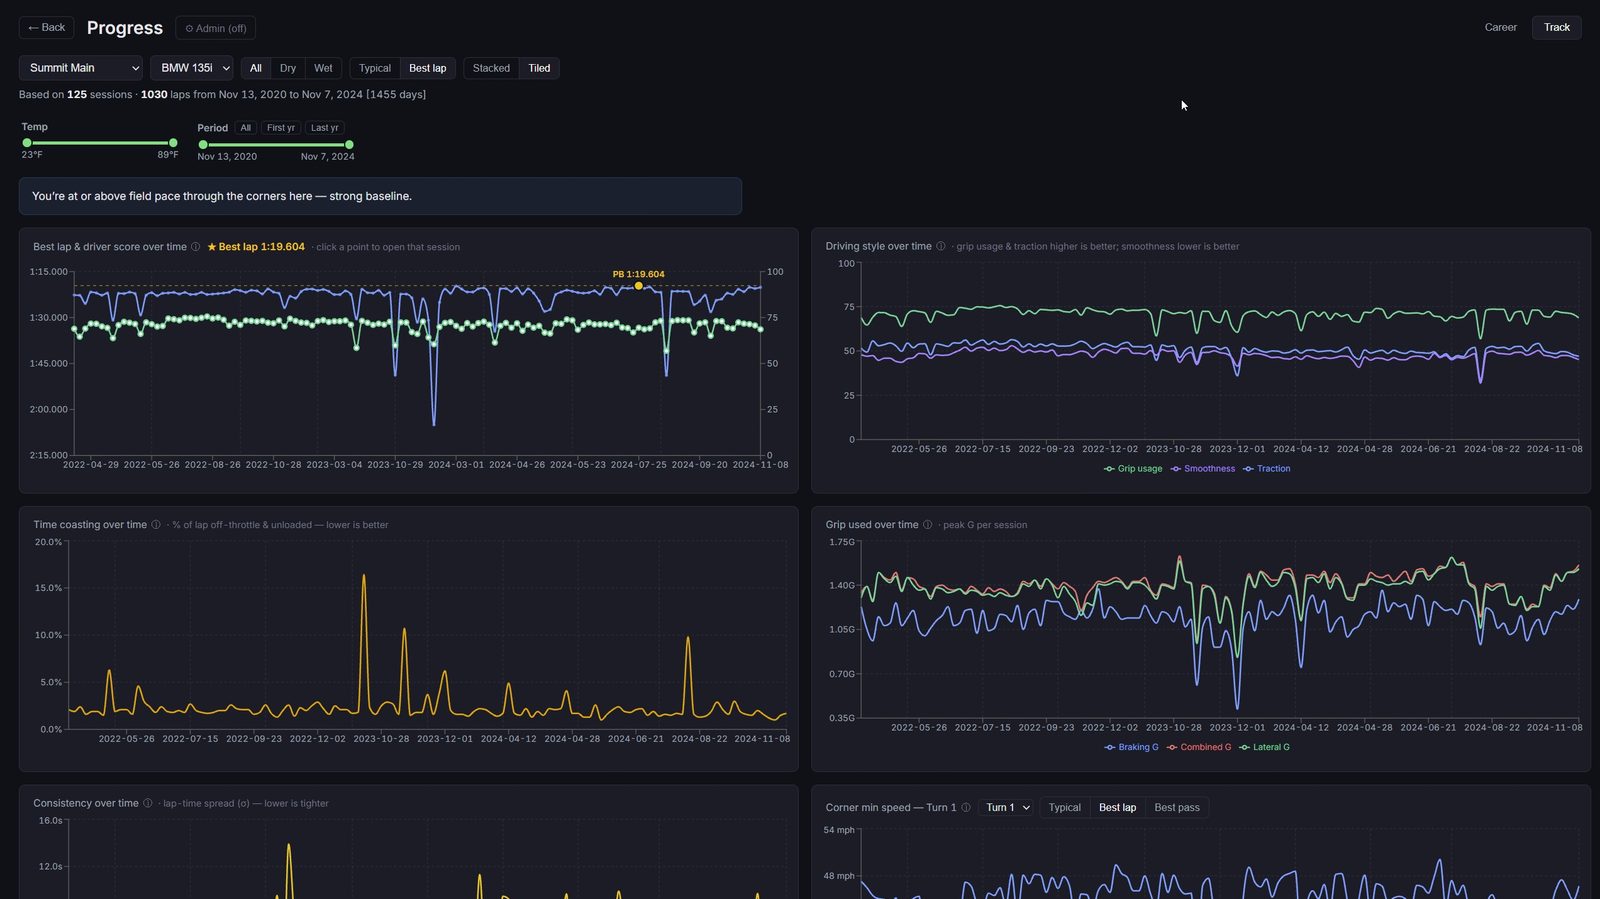
Task: Select Typical in the Corner min speed panel
Action: [1065, 807]
